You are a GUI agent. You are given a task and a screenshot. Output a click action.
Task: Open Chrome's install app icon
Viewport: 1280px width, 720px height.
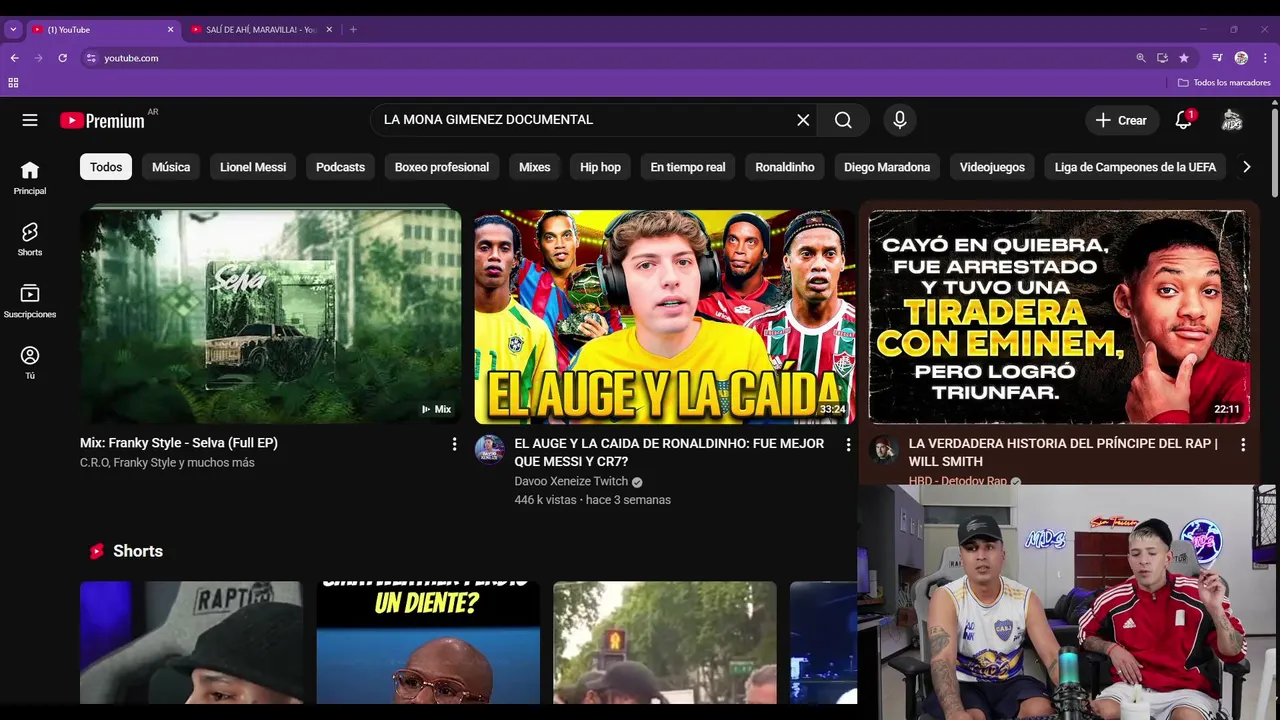[x=1162, y=58]
